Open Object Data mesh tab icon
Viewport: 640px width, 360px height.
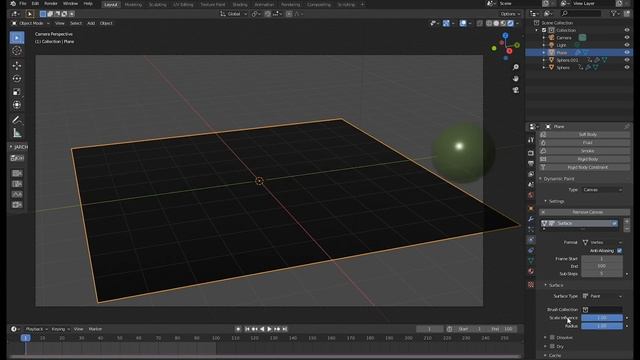[531, 260]
